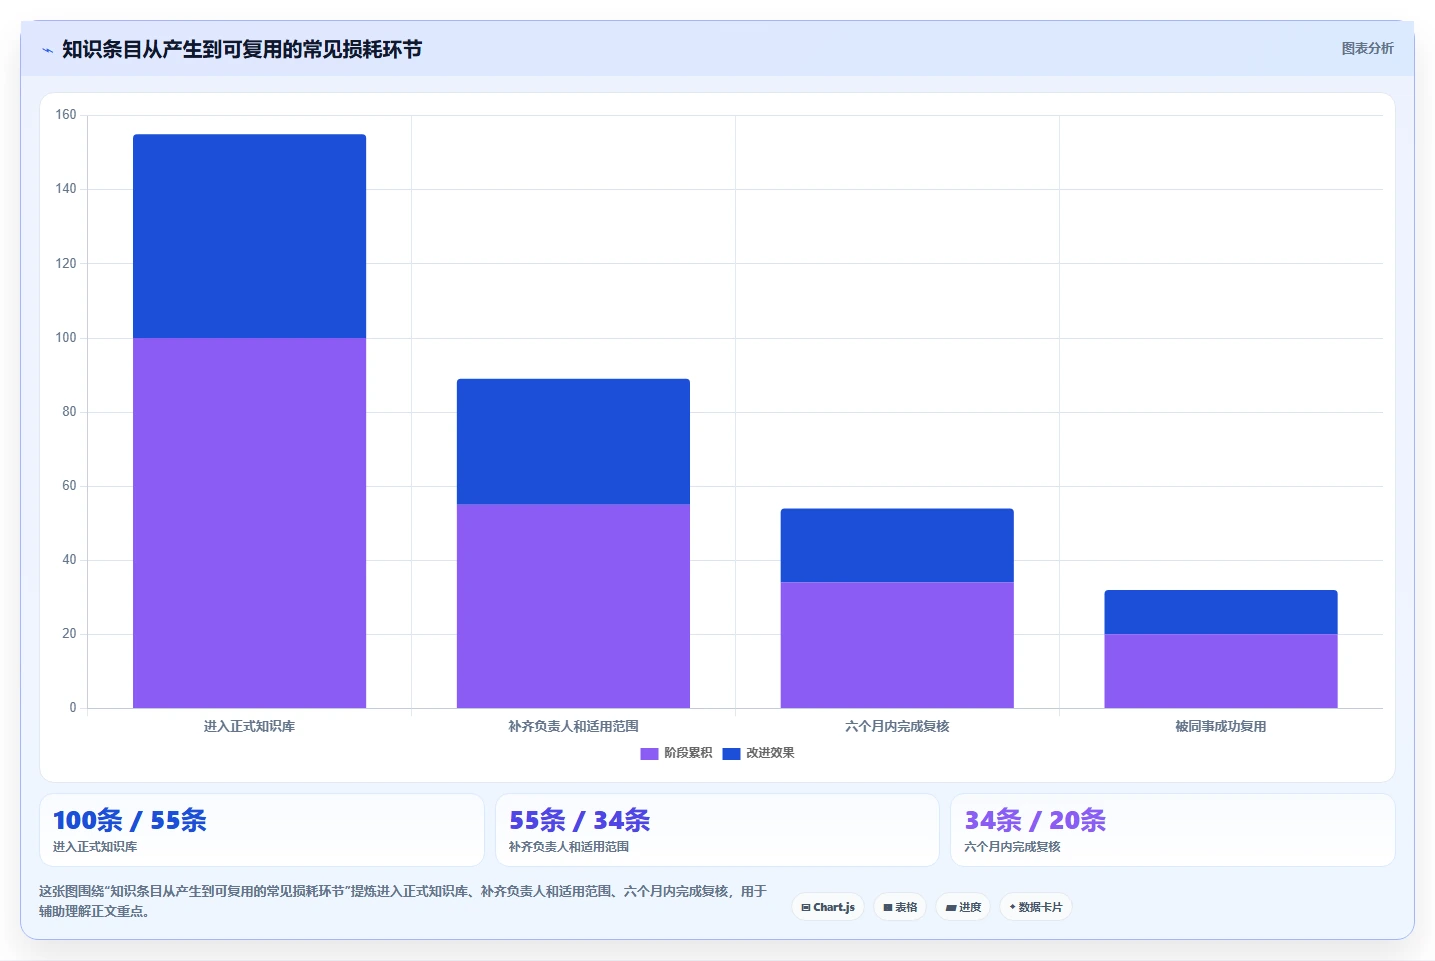The height and width of the screenshot is (961, 1435).
Task: Click the 进度 tag
Action: tap(963, 907)
